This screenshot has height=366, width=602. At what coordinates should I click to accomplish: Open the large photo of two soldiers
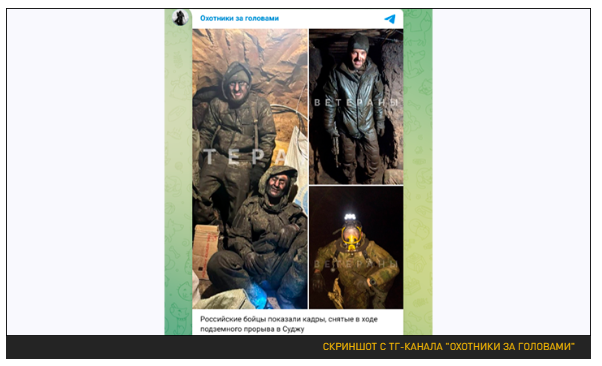tap(250, 169)
